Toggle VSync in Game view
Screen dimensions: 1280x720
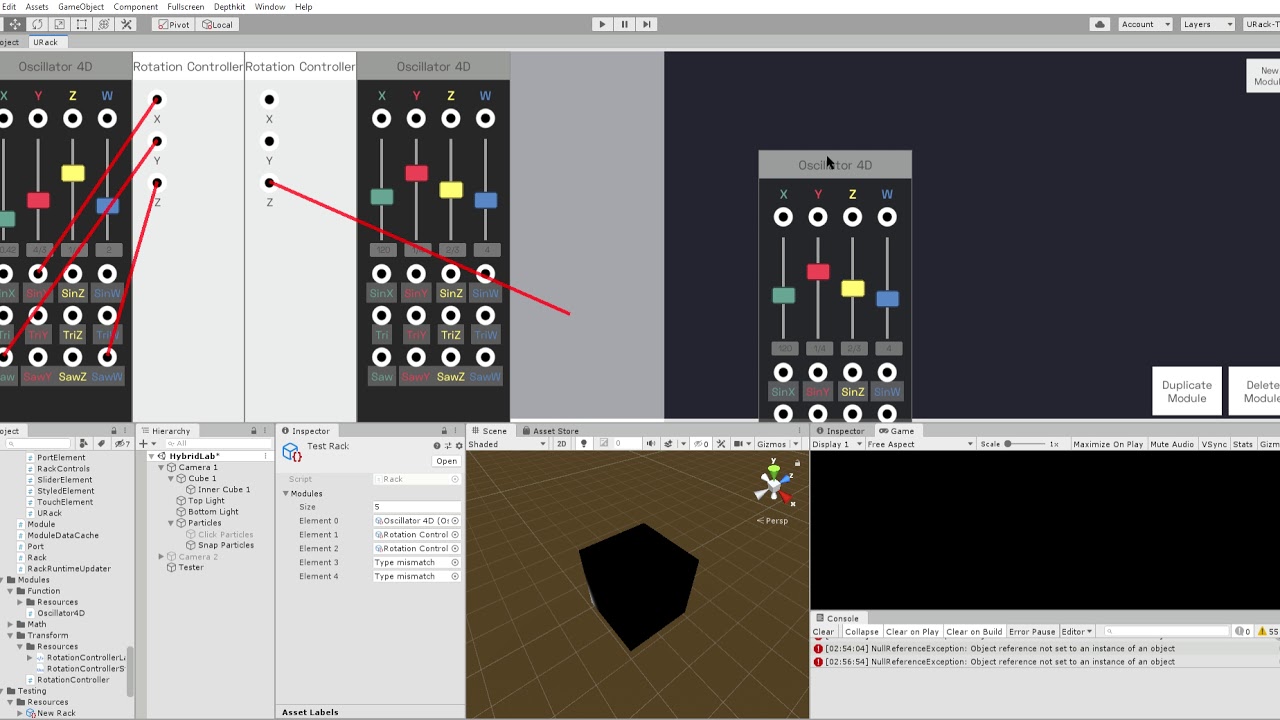click(x=1214, y=444)
